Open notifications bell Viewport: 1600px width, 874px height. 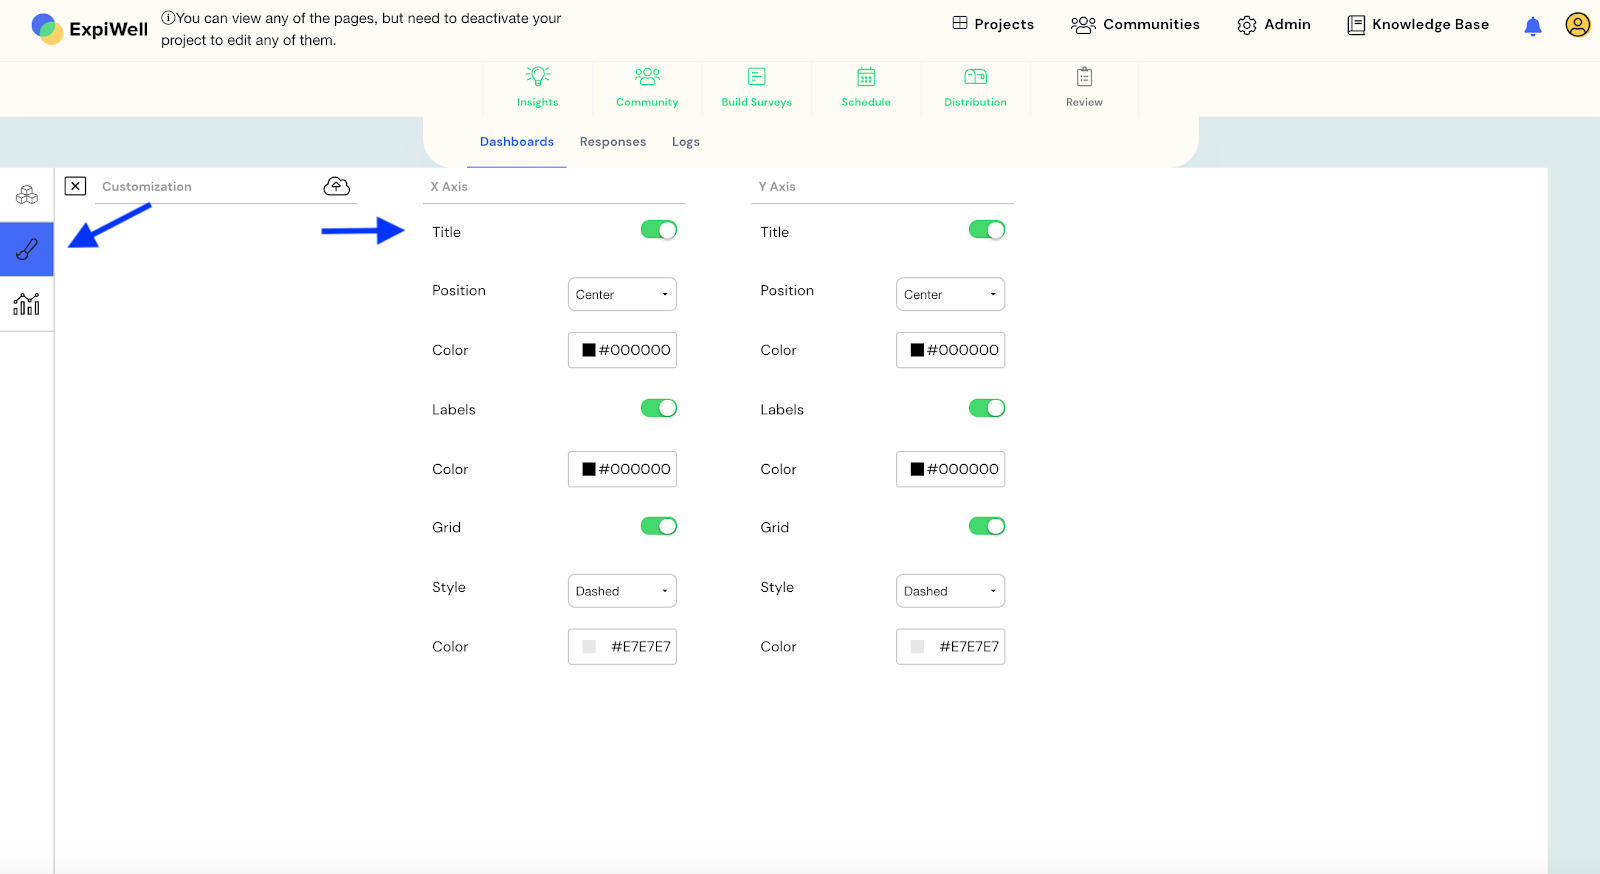coord(1533,26)
